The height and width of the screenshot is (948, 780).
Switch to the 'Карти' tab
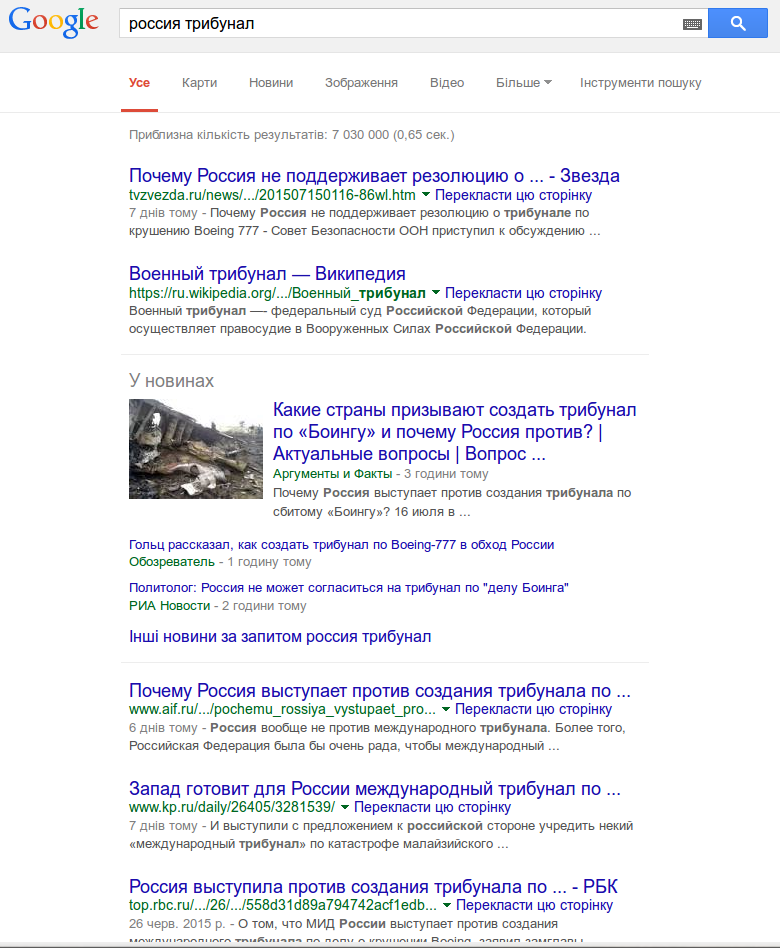click(200, 83)
